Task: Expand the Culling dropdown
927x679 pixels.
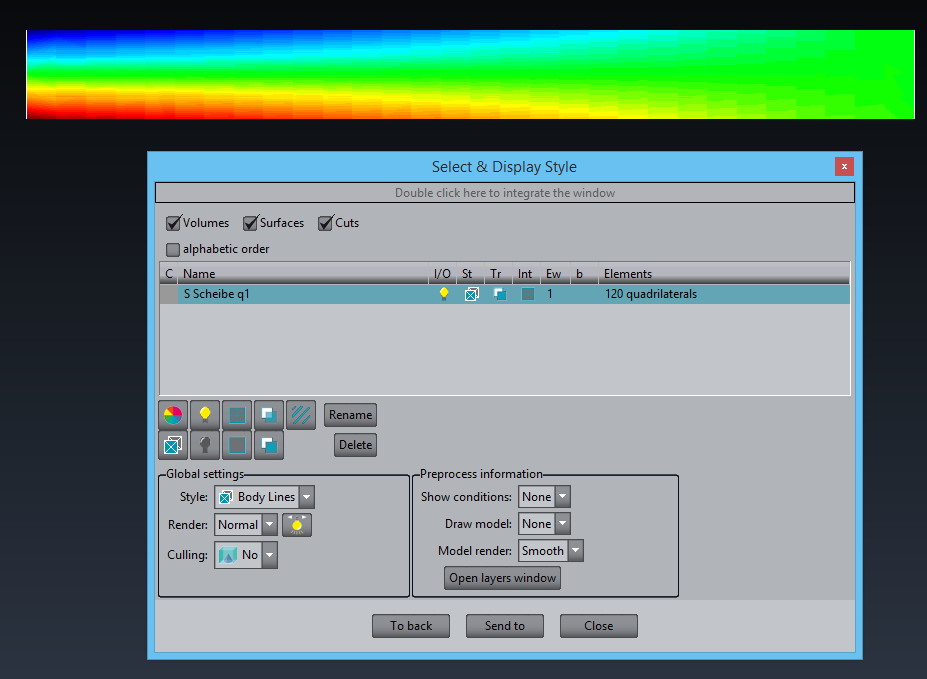Action: click(x=269, y=555)
